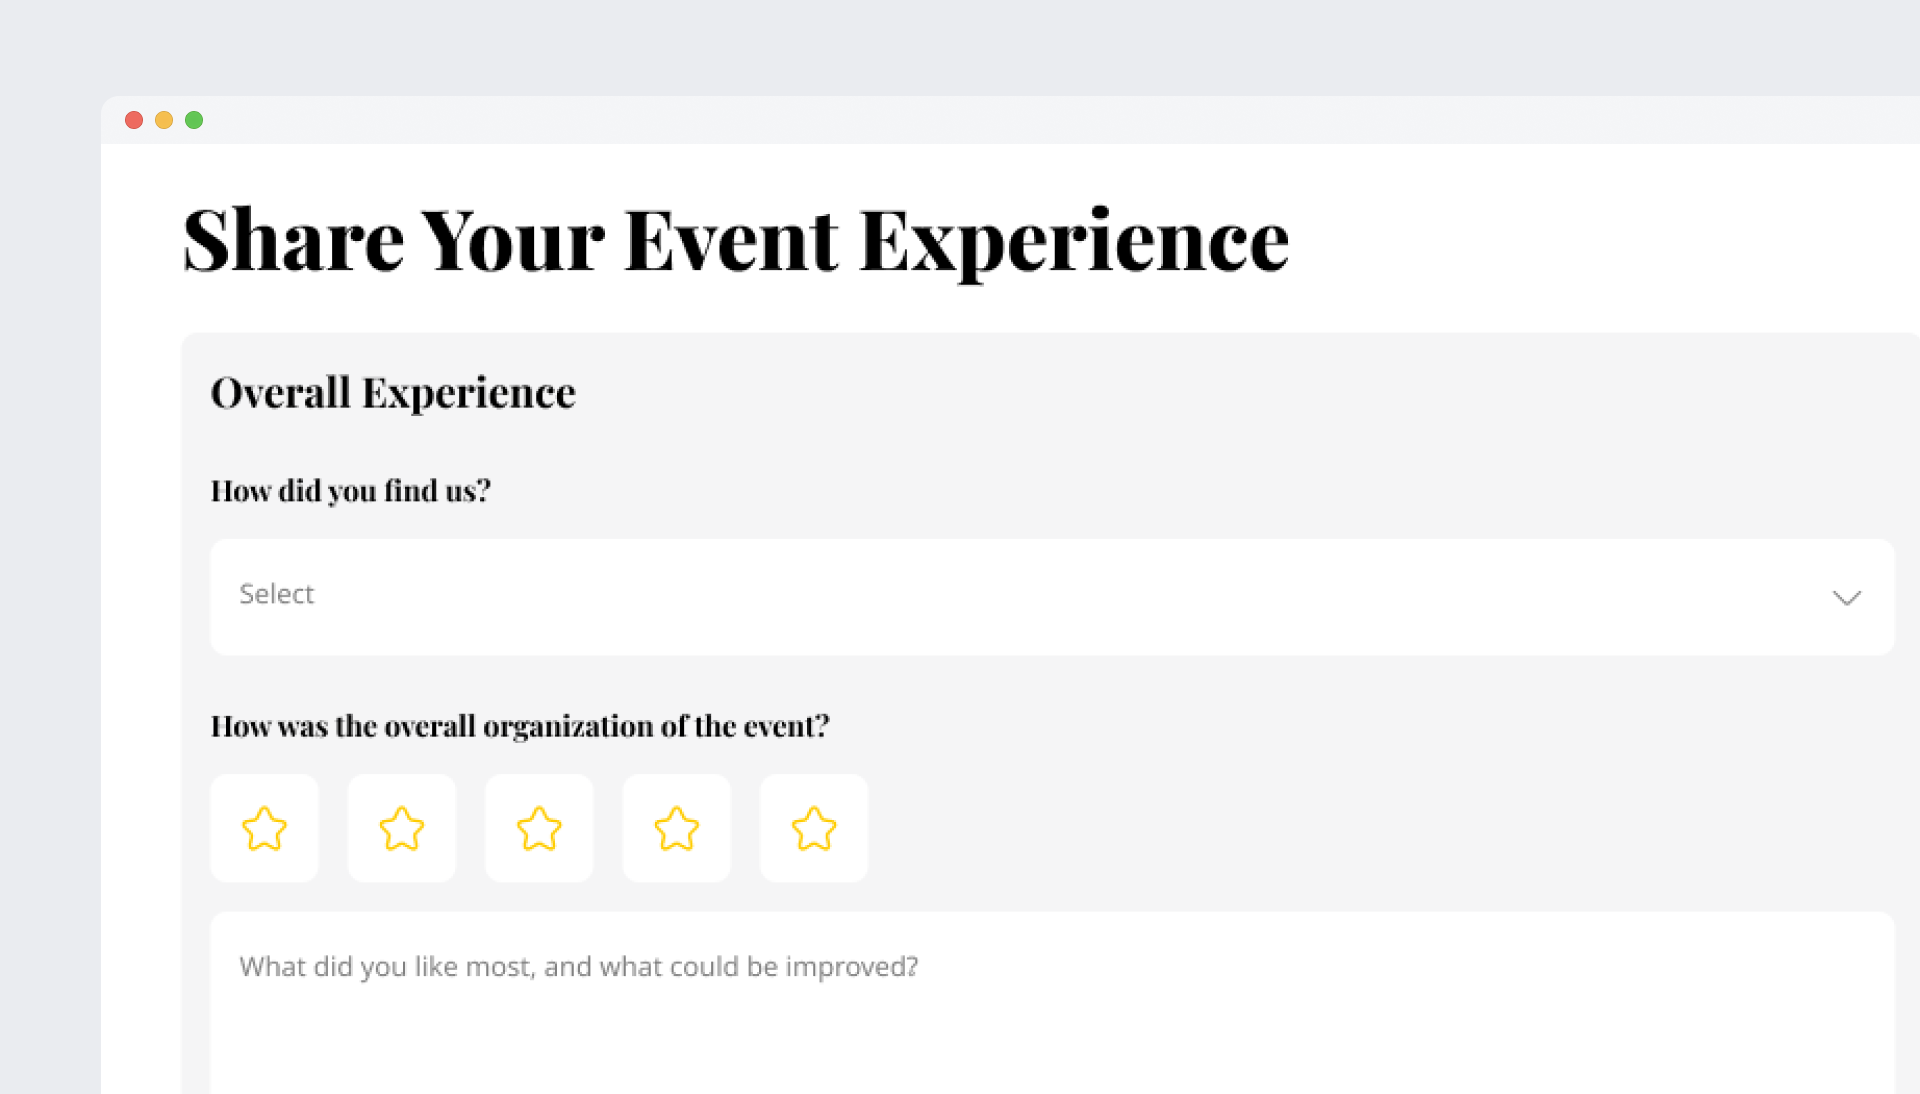Click the dropdown chevron arrow
The height and width of the screenshot is (1094, 1920).
tap(1846, 598)
